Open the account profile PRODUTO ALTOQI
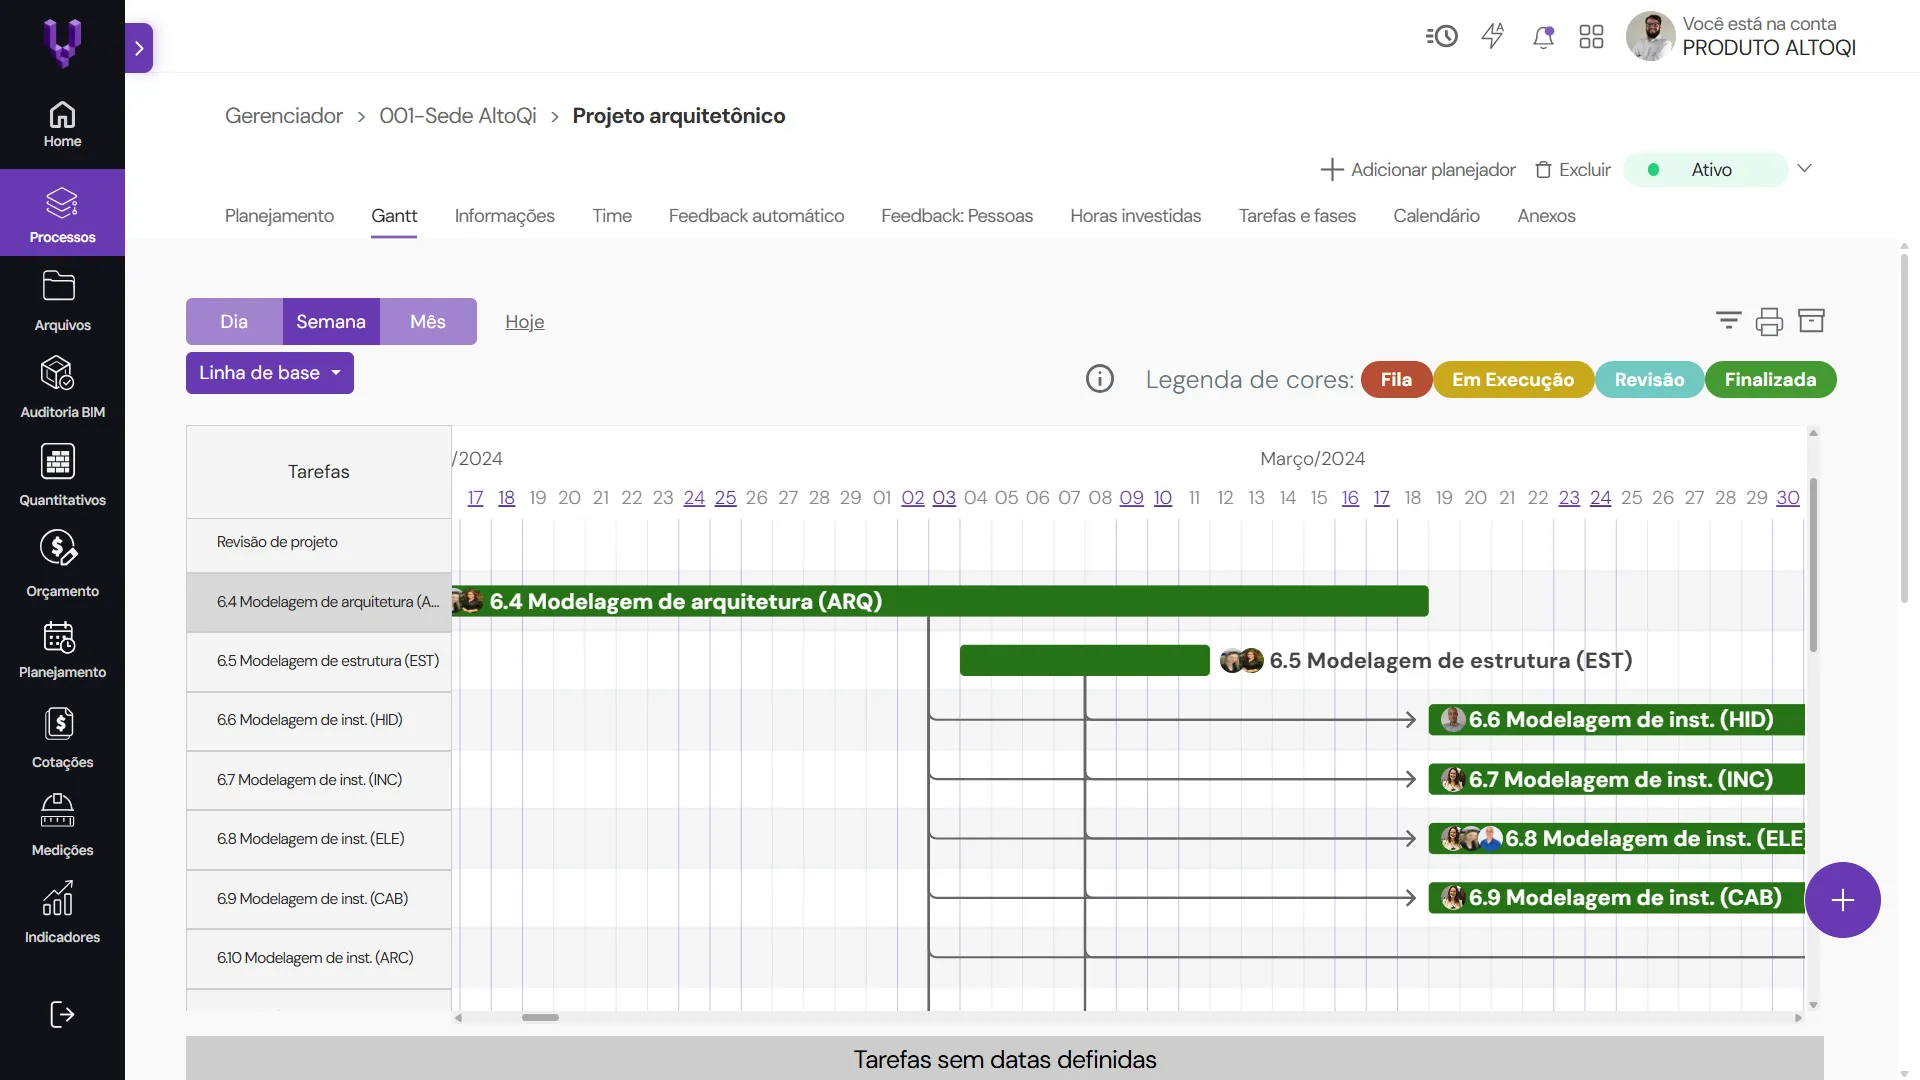This screenshot has height=1080, width=1920. pos(1742,37)
